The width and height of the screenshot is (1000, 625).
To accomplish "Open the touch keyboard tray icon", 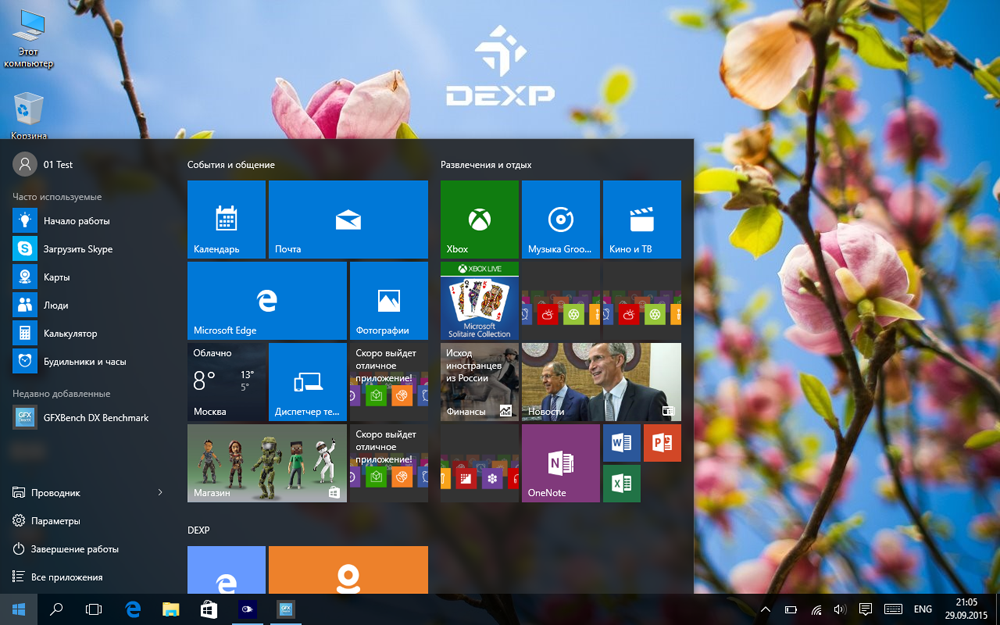I will pos(893,610).
